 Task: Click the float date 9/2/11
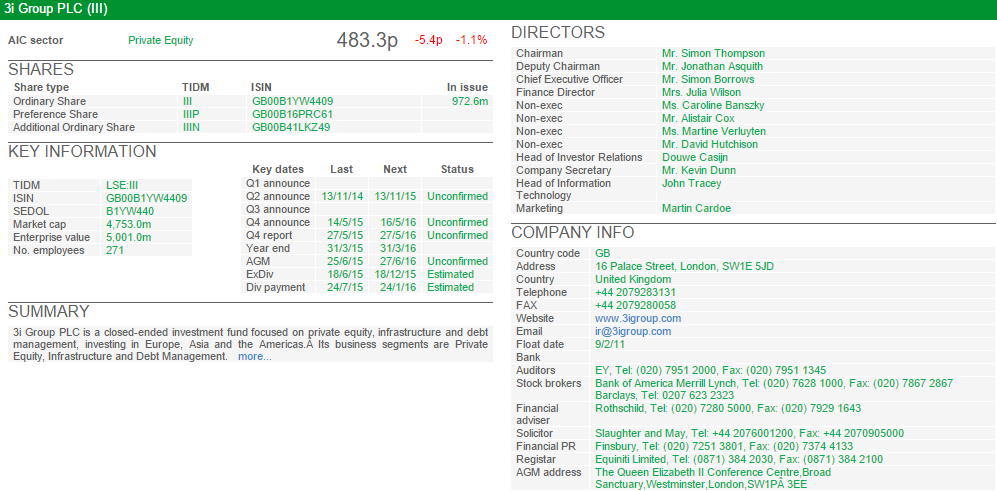click(x=610, y=344)
